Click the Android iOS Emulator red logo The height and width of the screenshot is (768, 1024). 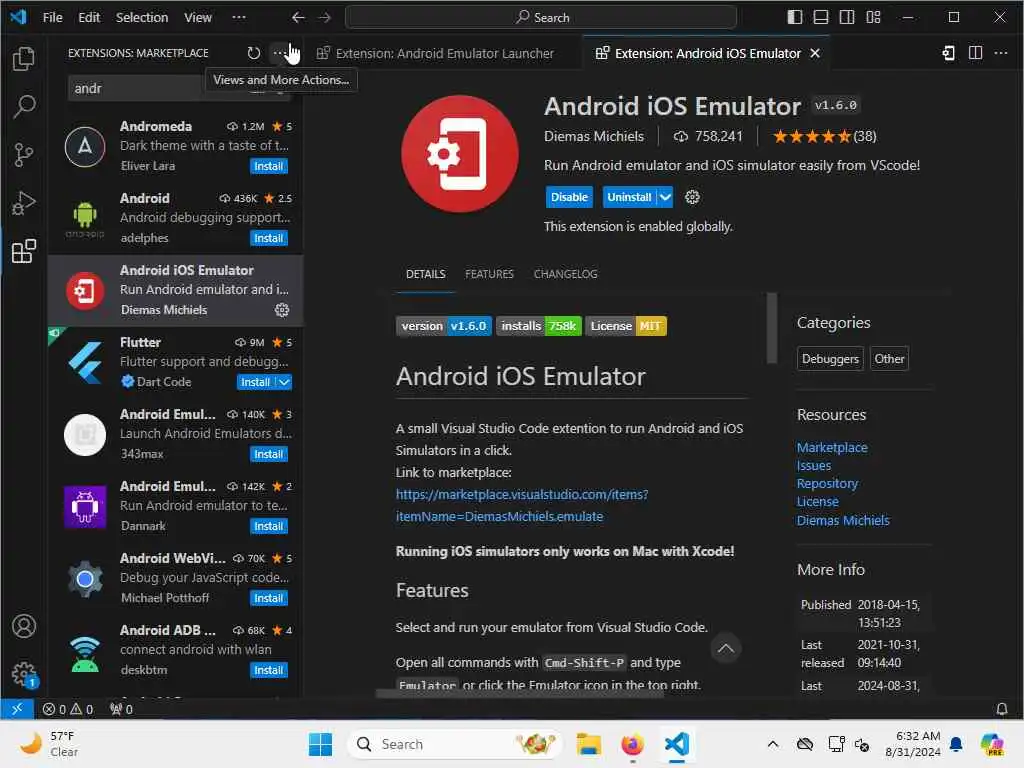(460, 154)
